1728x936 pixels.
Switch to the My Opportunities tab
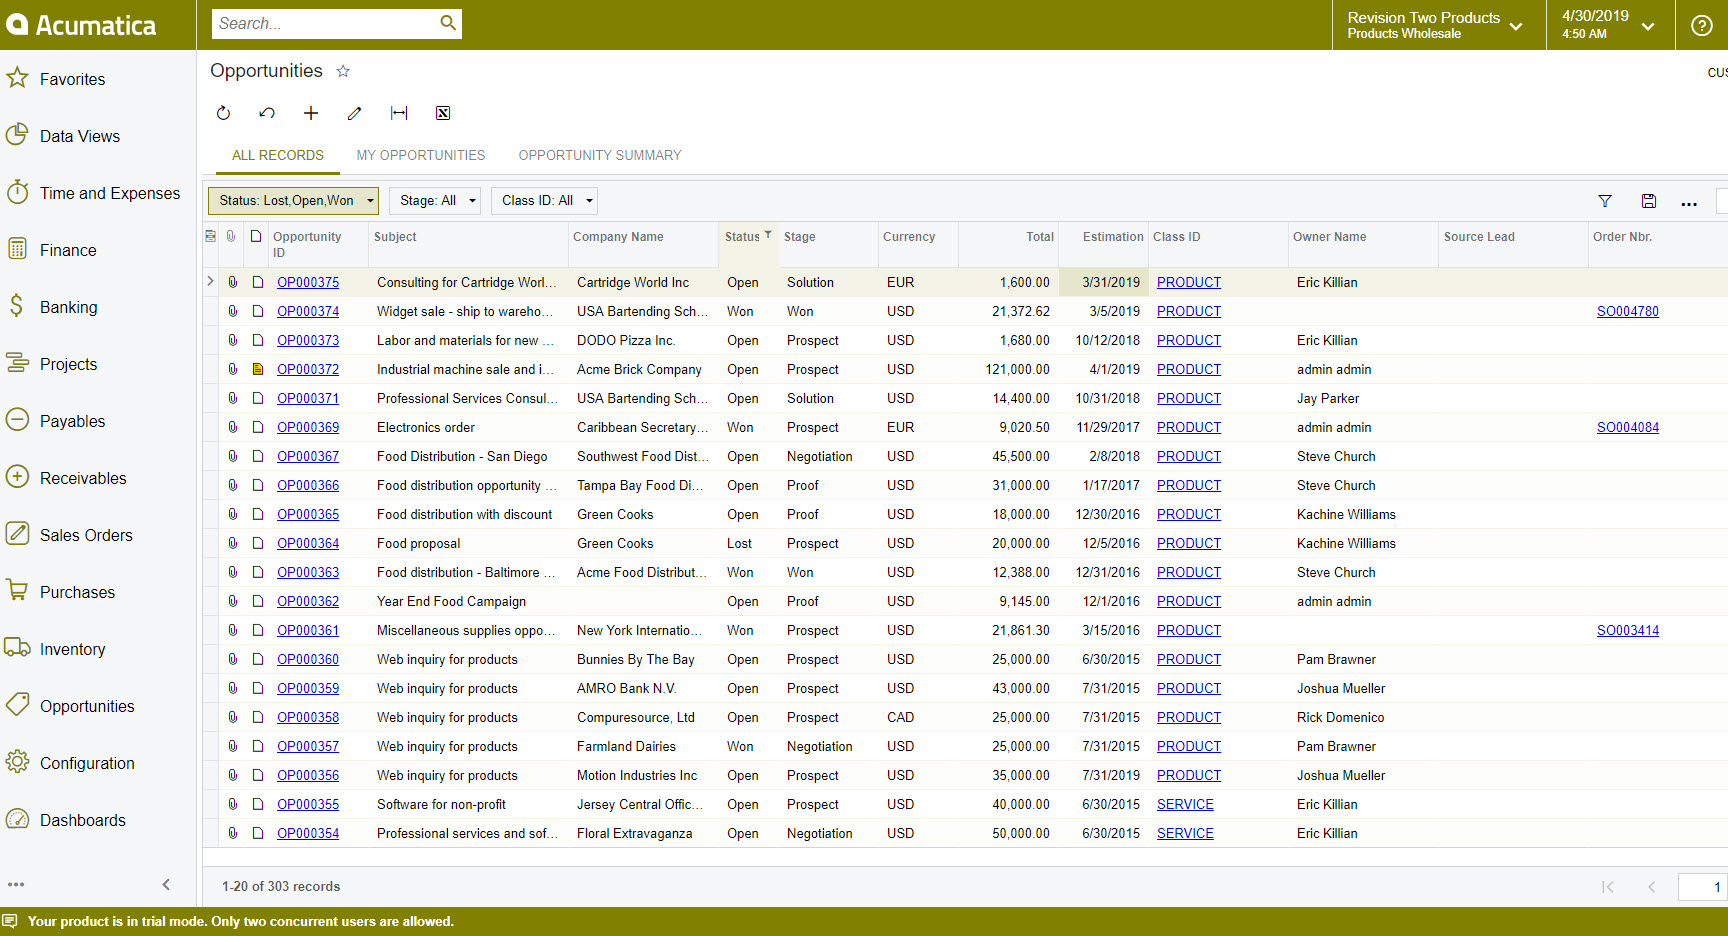pyautogui.click(x=420, y=155)
